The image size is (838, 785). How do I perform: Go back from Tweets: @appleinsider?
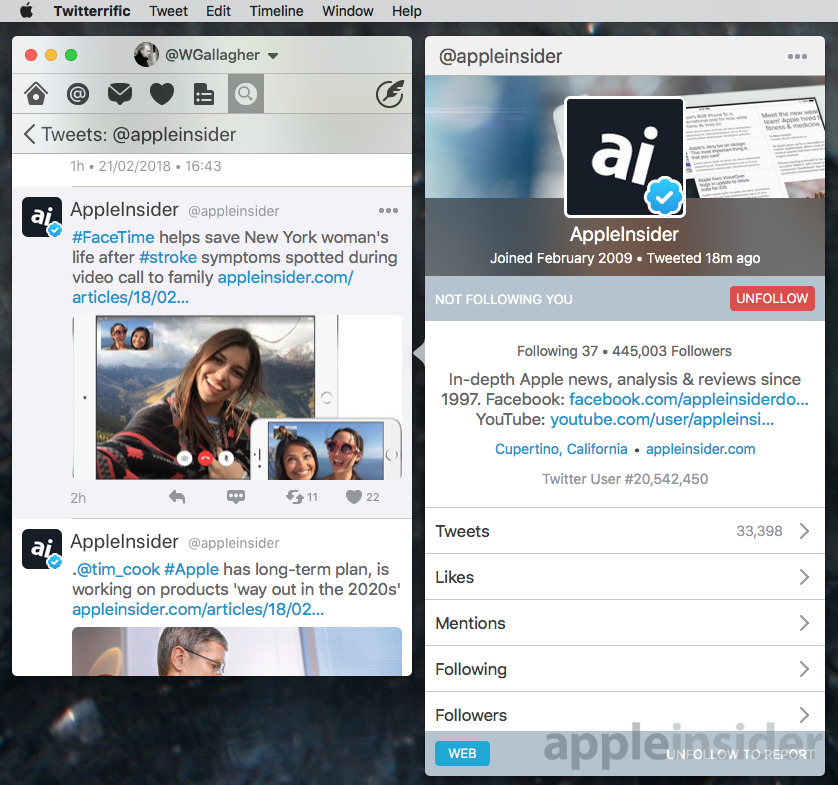(x=30, y=134)
